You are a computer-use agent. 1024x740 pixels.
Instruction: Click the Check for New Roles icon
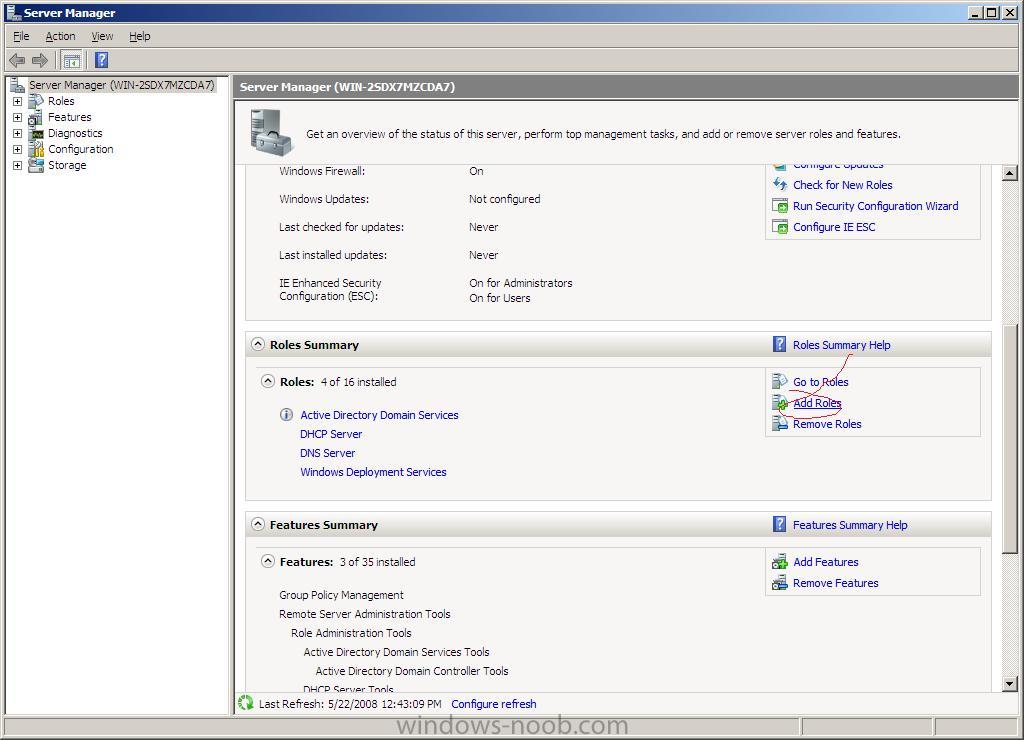pyautogui.click(x=780, y=185)
